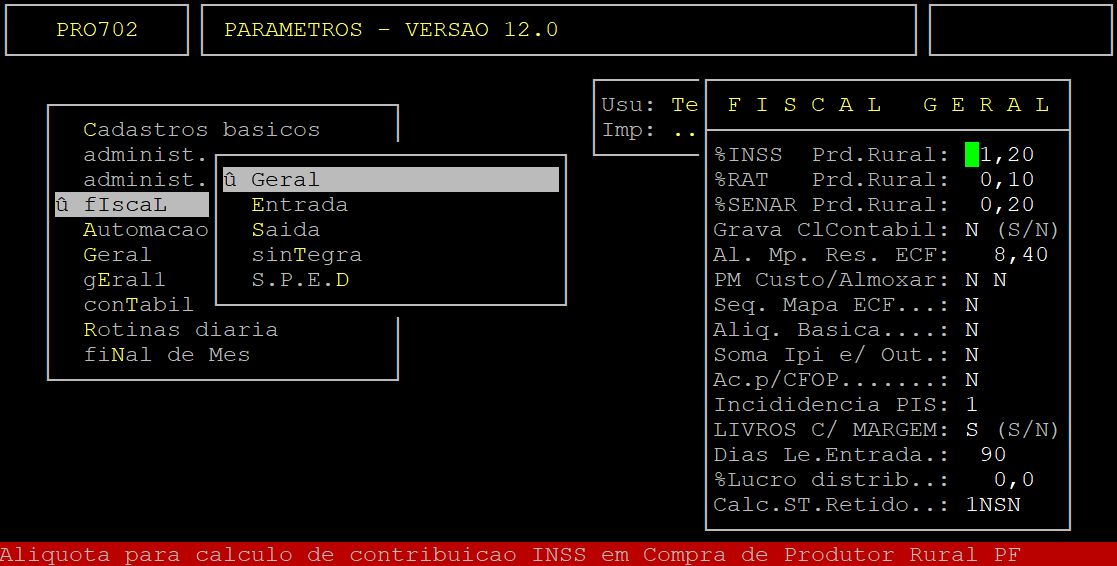Toggle Grava ClContabil S/N value
This screenshot has height=566, width=1117.
point(971,230)
